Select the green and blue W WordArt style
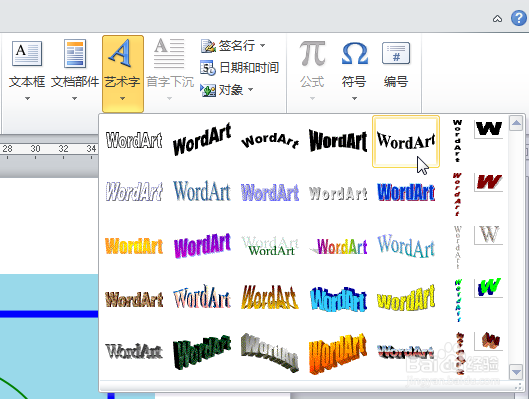The height and width of the screenshot is (399, 529). (489, 288)
